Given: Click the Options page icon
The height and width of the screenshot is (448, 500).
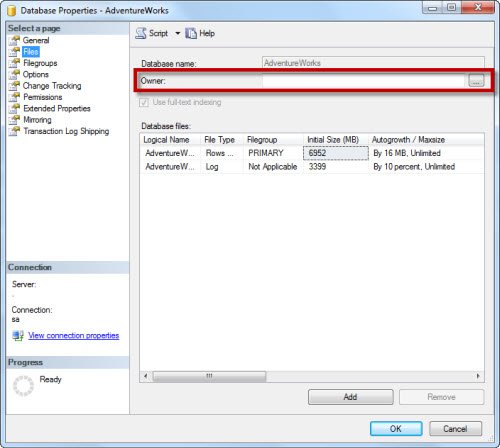Looking at the screenshot, I should pyautogui.click(x=14, y=74).
